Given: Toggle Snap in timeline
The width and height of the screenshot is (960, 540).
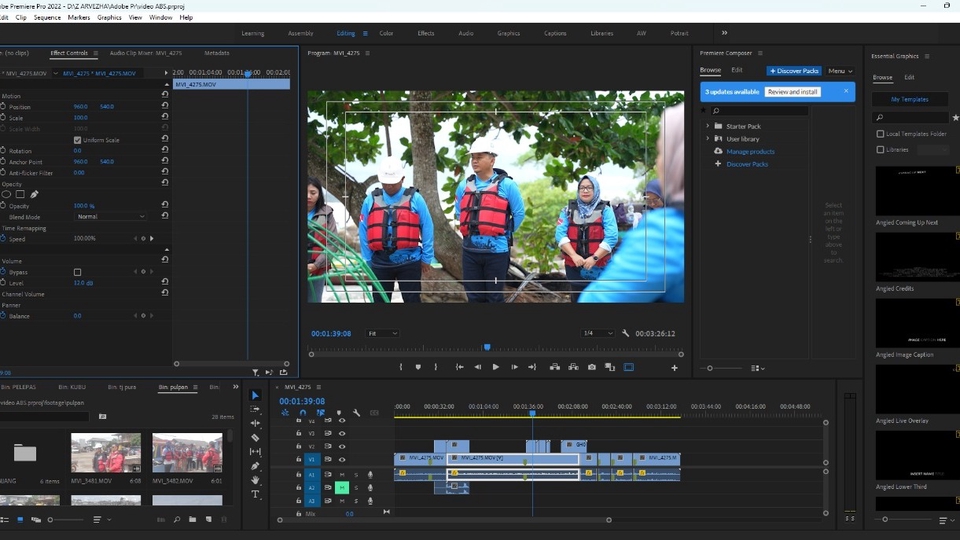Looking at the screenshot, I should click(x=302, y=413).
